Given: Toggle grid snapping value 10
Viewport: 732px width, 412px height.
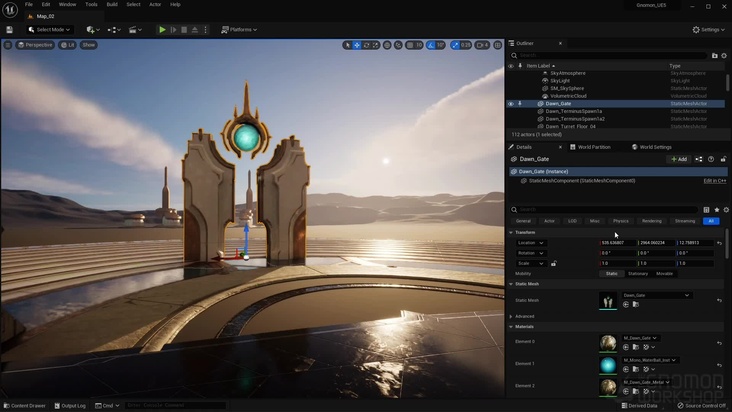Looking at the screenshot, I should pos(414,45).
